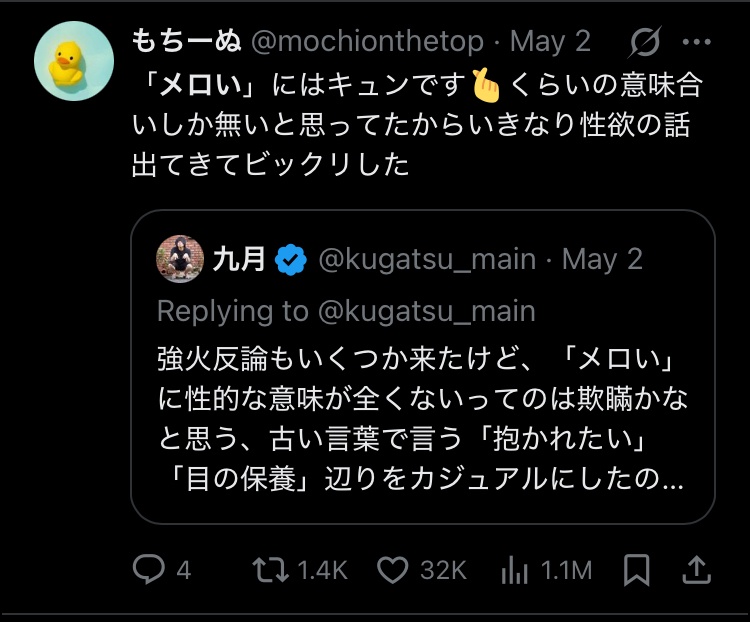Like the tweet with the heart icon
750x622 pixels.
(393, 570)
